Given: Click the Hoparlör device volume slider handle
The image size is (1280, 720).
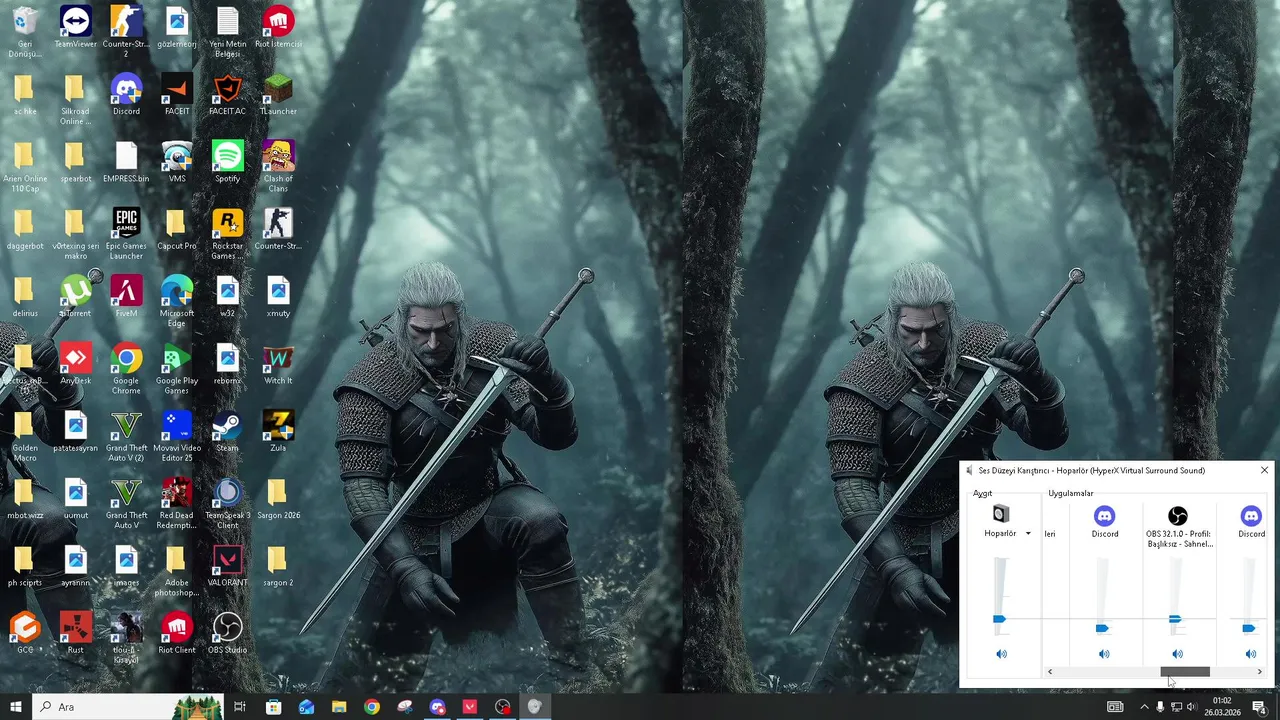Looking at the screenshot, I should pyautogui.click(x=999, y=620).
